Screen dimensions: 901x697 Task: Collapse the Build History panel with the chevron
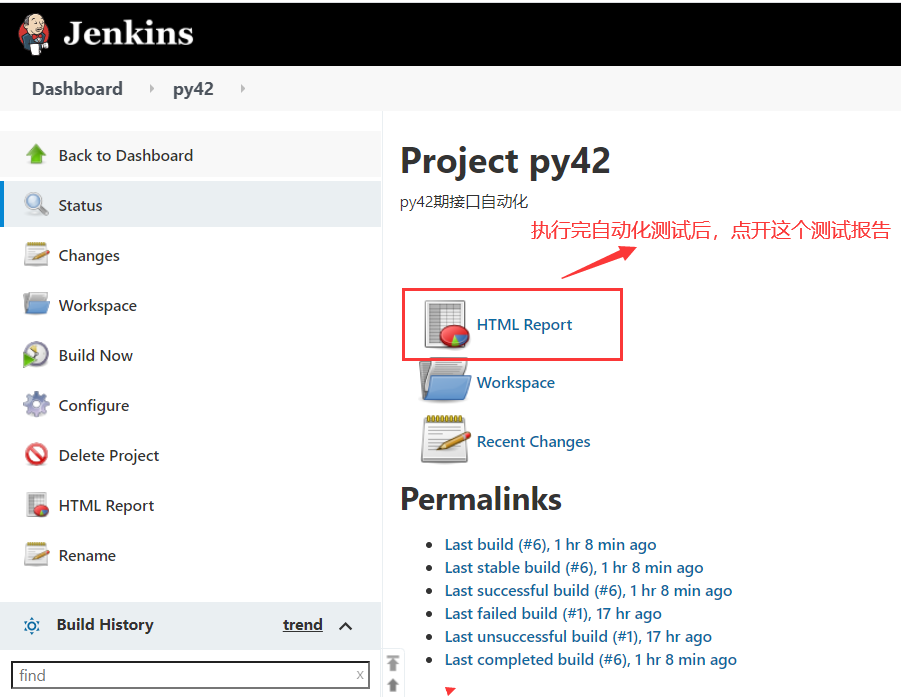[x=345, y=626]
